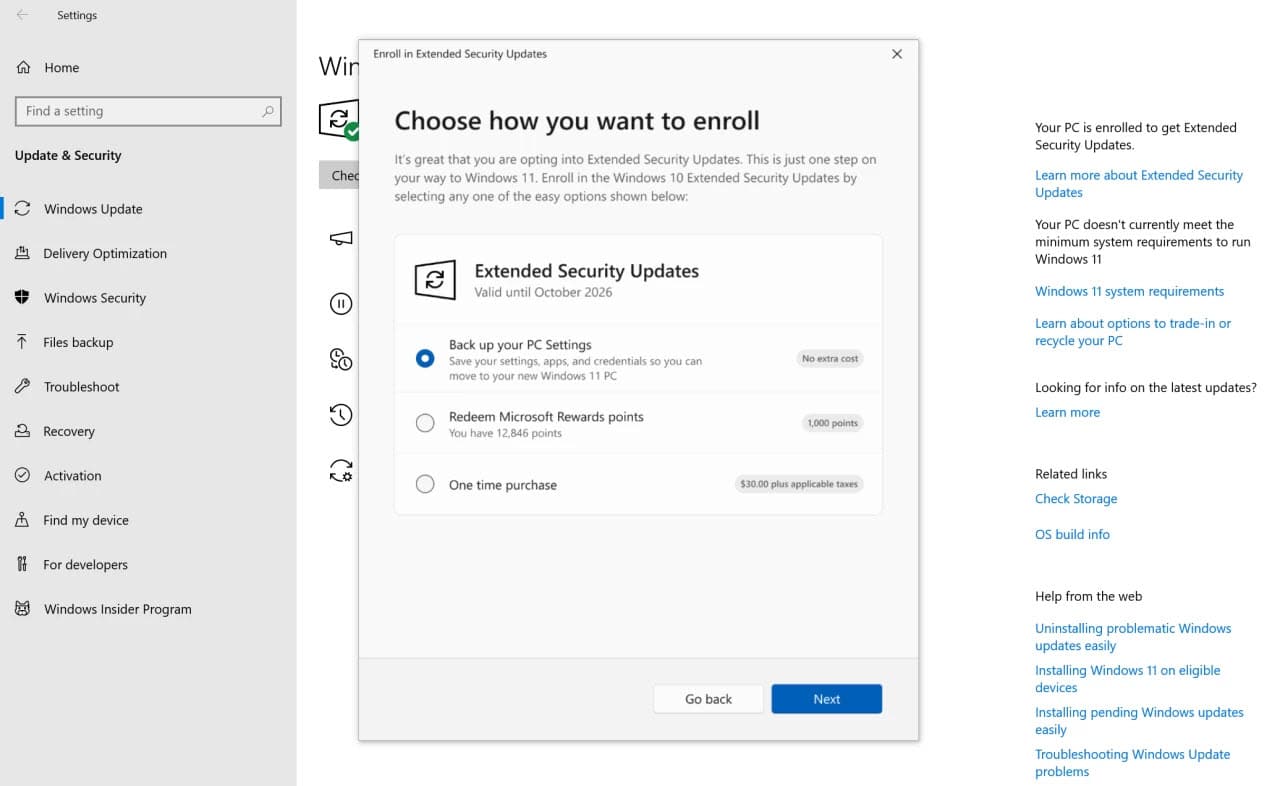This screenshot has width=1280, height=786.
Task: Go to For developers section
Action: pyautogui.click(x=85, y=565)
